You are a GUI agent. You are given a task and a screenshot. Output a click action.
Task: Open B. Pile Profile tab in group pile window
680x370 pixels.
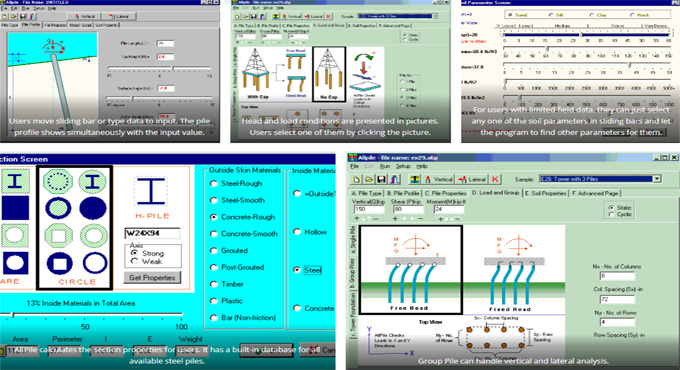(403, 193)
